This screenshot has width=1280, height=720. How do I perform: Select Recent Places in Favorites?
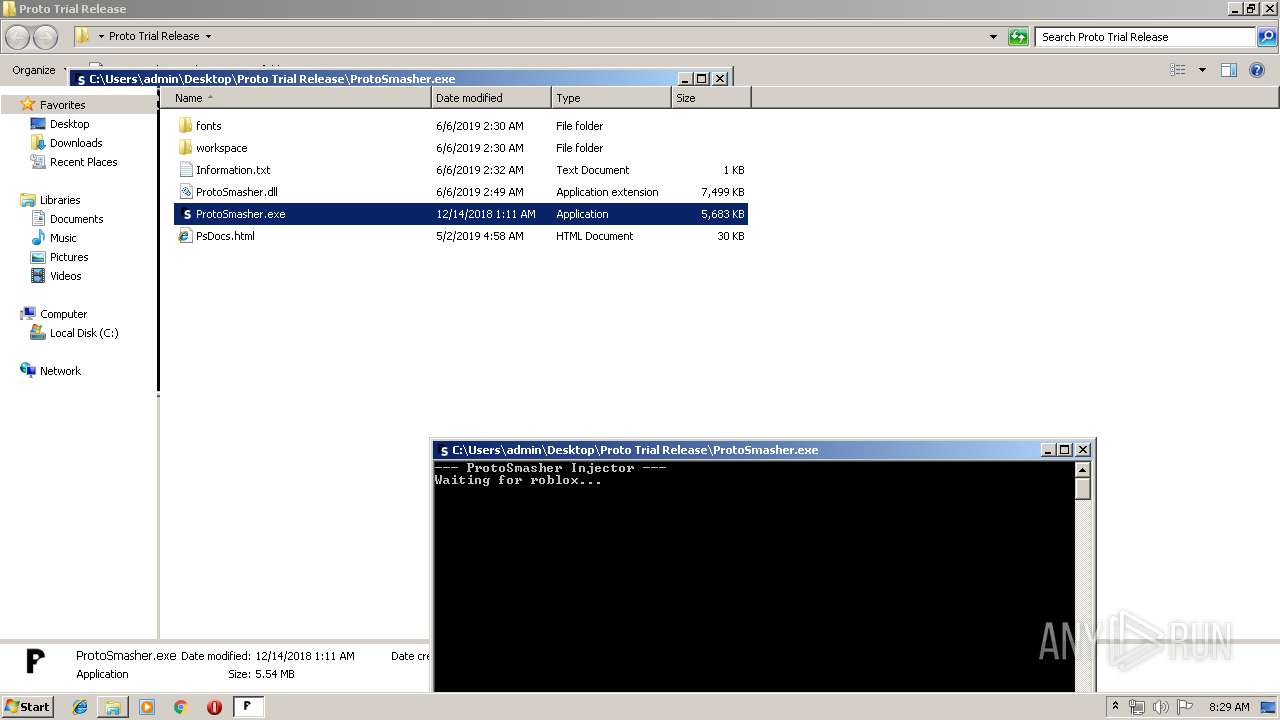(83, 162)
